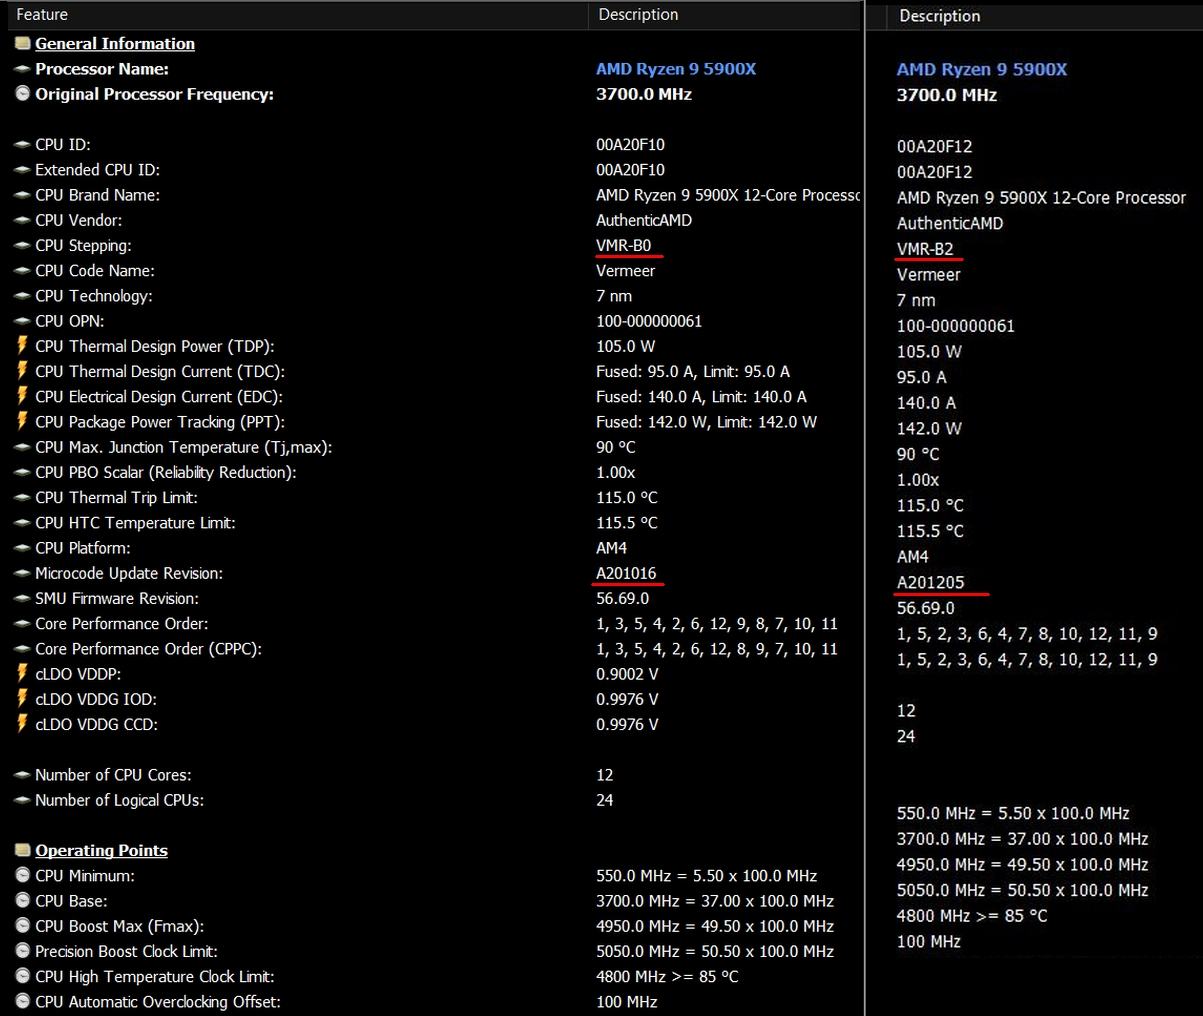Click the General Information section folder icon

22,43
